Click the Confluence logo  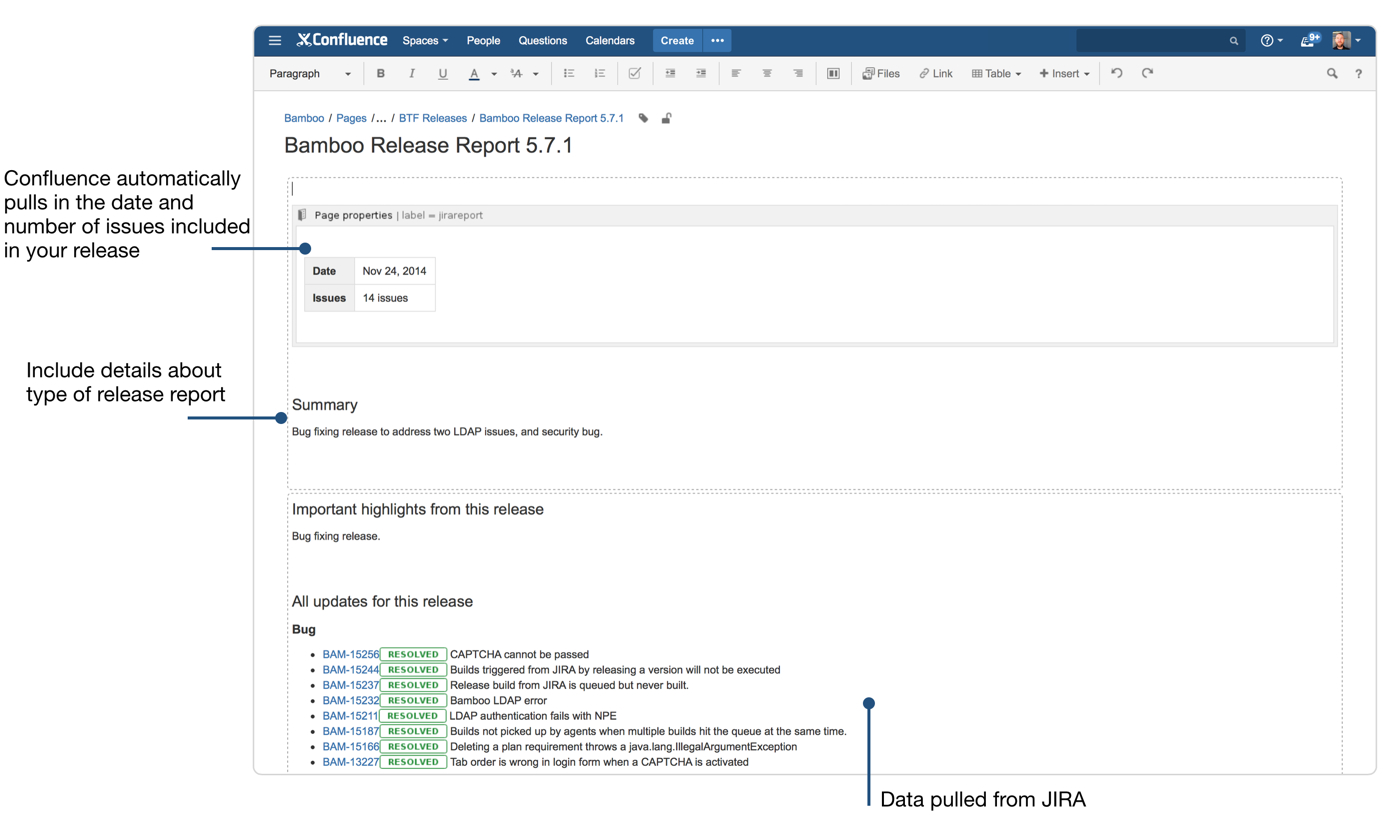342,41
